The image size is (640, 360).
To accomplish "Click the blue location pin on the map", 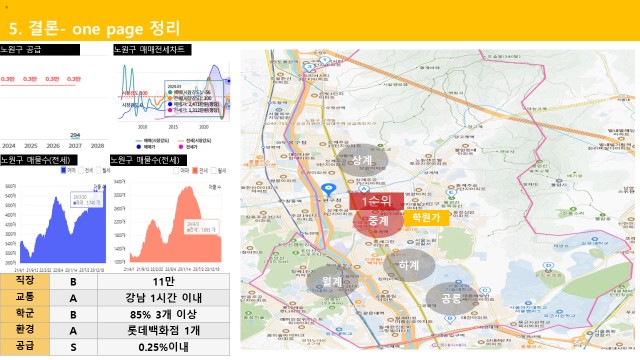I will coord(329,189).
